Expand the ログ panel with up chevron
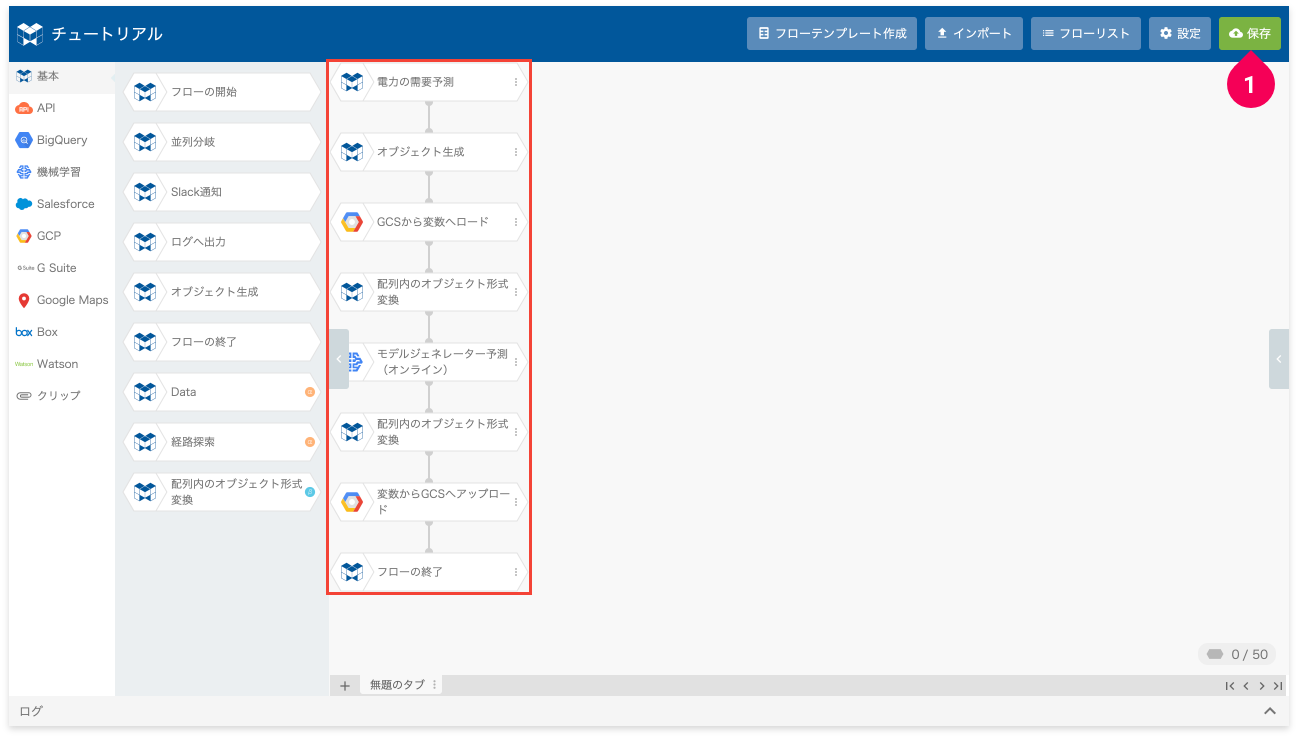The height and width of the screenshot is (738, 1298). pos(1270,711)
